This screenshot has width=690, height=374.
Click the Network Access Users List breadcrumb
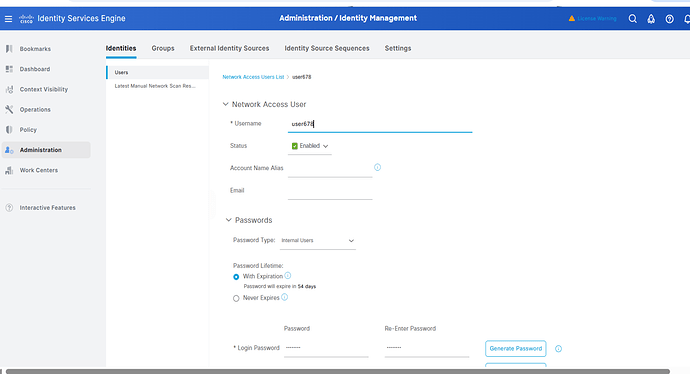(x=253, y=77)
